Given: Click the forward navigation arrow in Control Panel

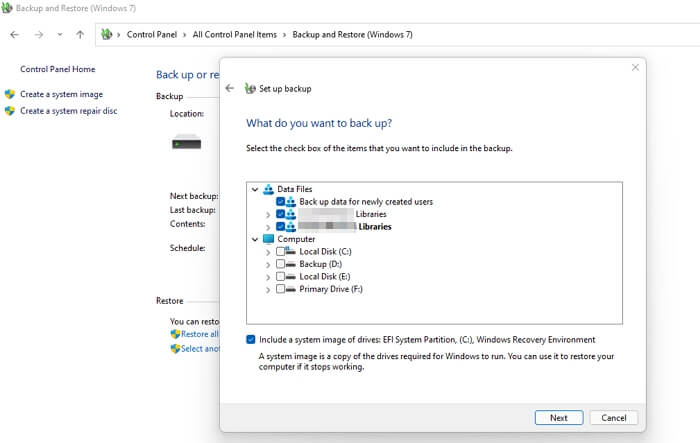Looking at the screenshot, I should 39,34.
